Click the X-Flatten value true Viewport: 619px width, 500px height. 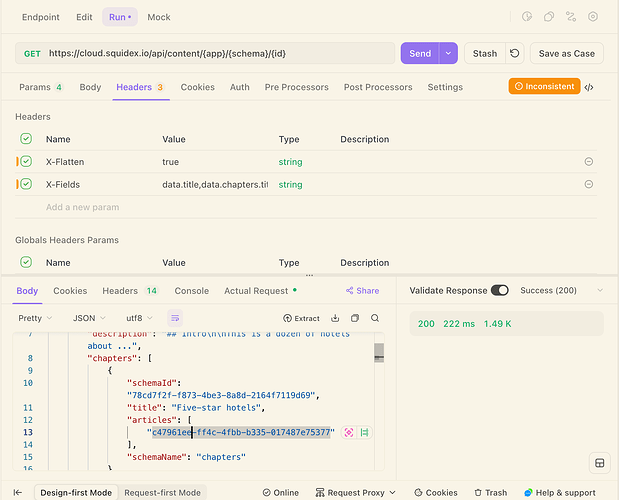171,162
